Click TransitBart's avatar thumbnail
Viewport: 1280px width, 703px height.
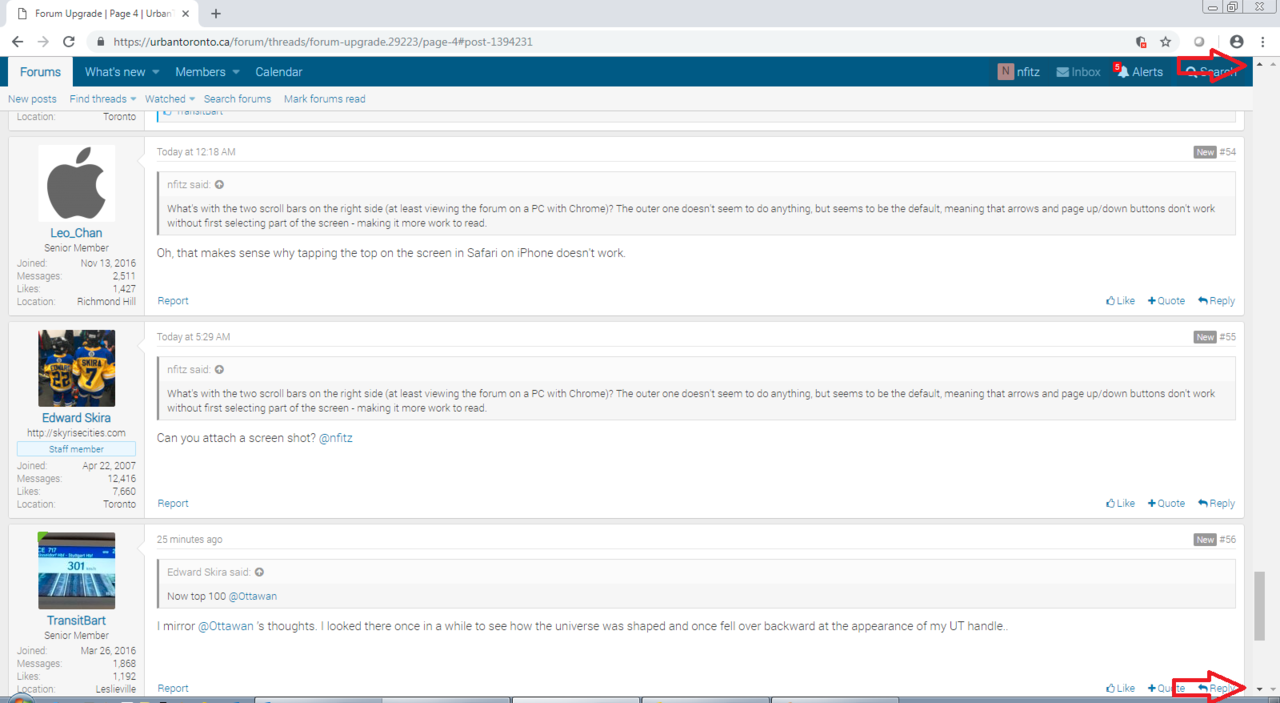point(77,571)
